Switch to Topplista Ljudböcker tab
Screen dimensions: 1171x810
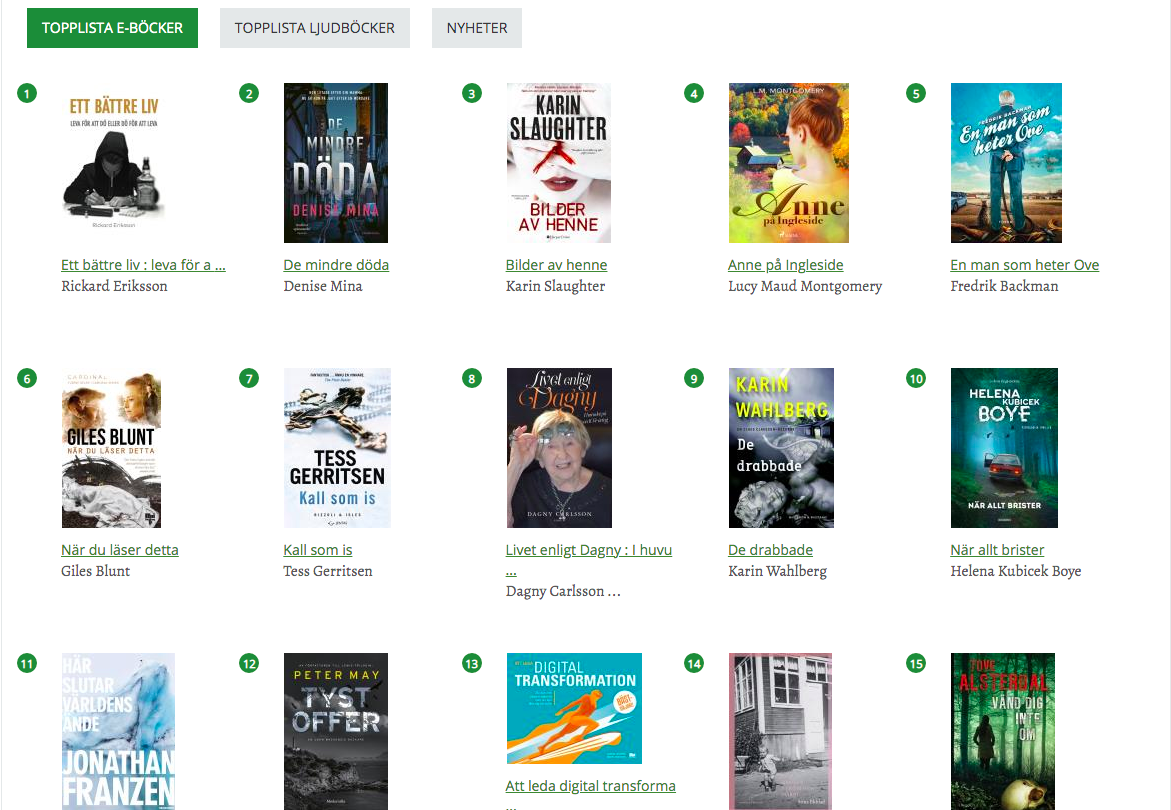click(315, 28)
